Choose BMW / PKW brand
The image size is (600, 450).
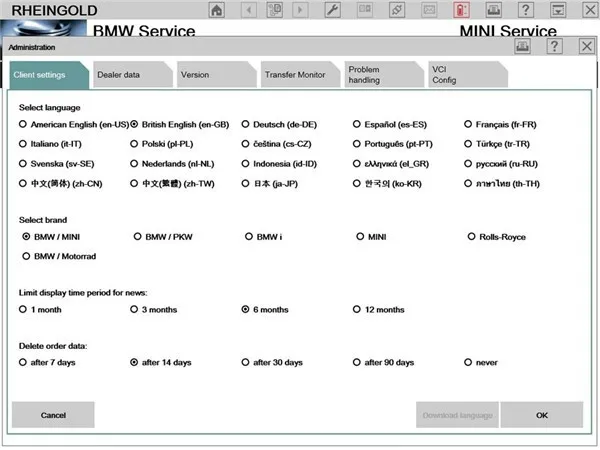[163, 237]
